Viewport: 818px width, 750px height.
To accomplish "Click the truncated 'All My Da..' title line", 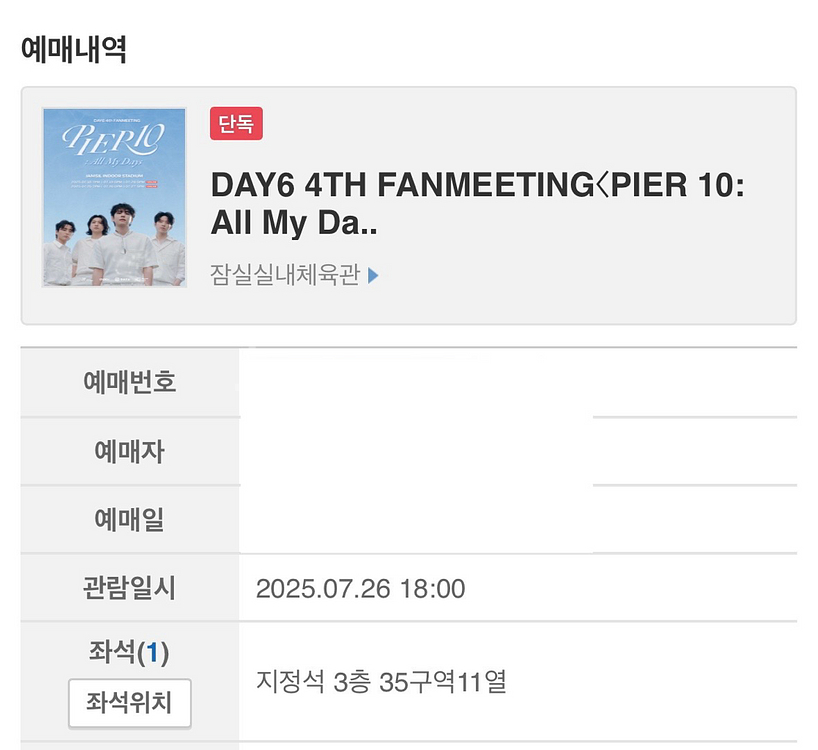I will tap(294, 223).
